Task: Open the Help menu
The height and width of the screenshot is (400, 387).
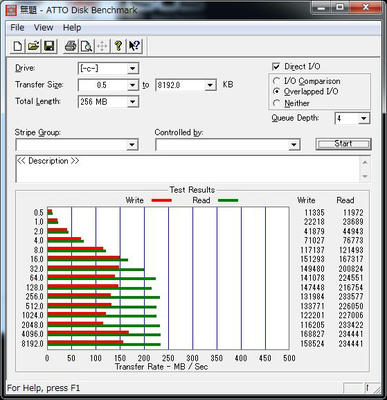Action: [72, 28]
